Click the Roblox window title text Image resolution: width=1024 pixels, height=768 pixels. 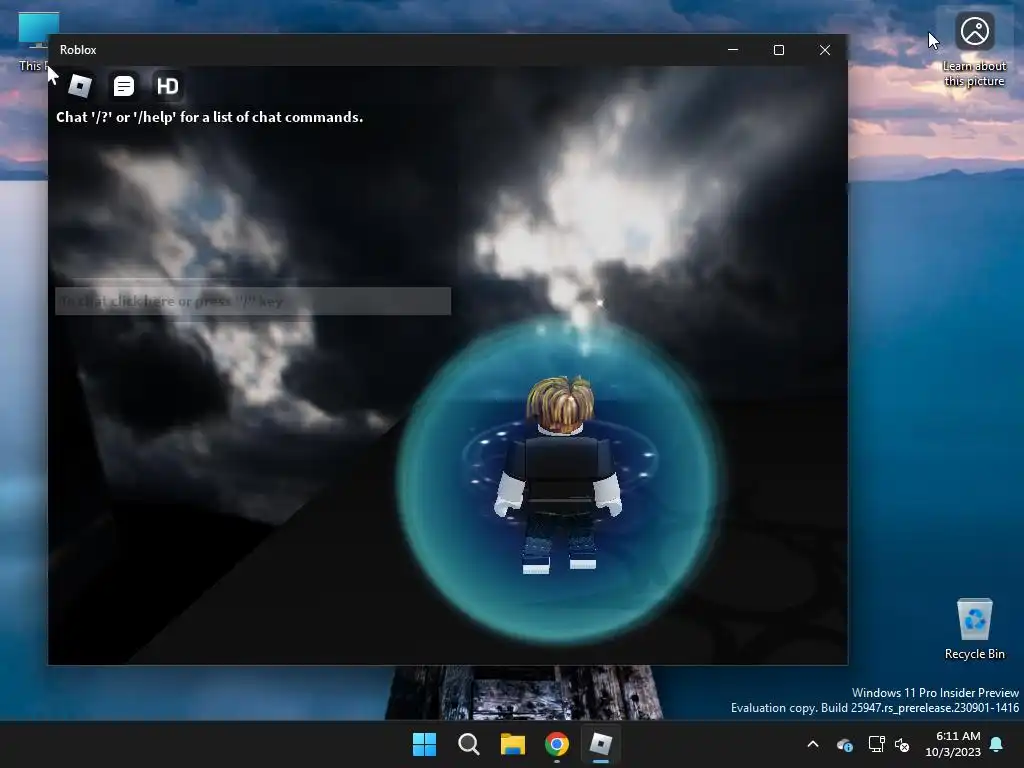(x=78, y=50)
